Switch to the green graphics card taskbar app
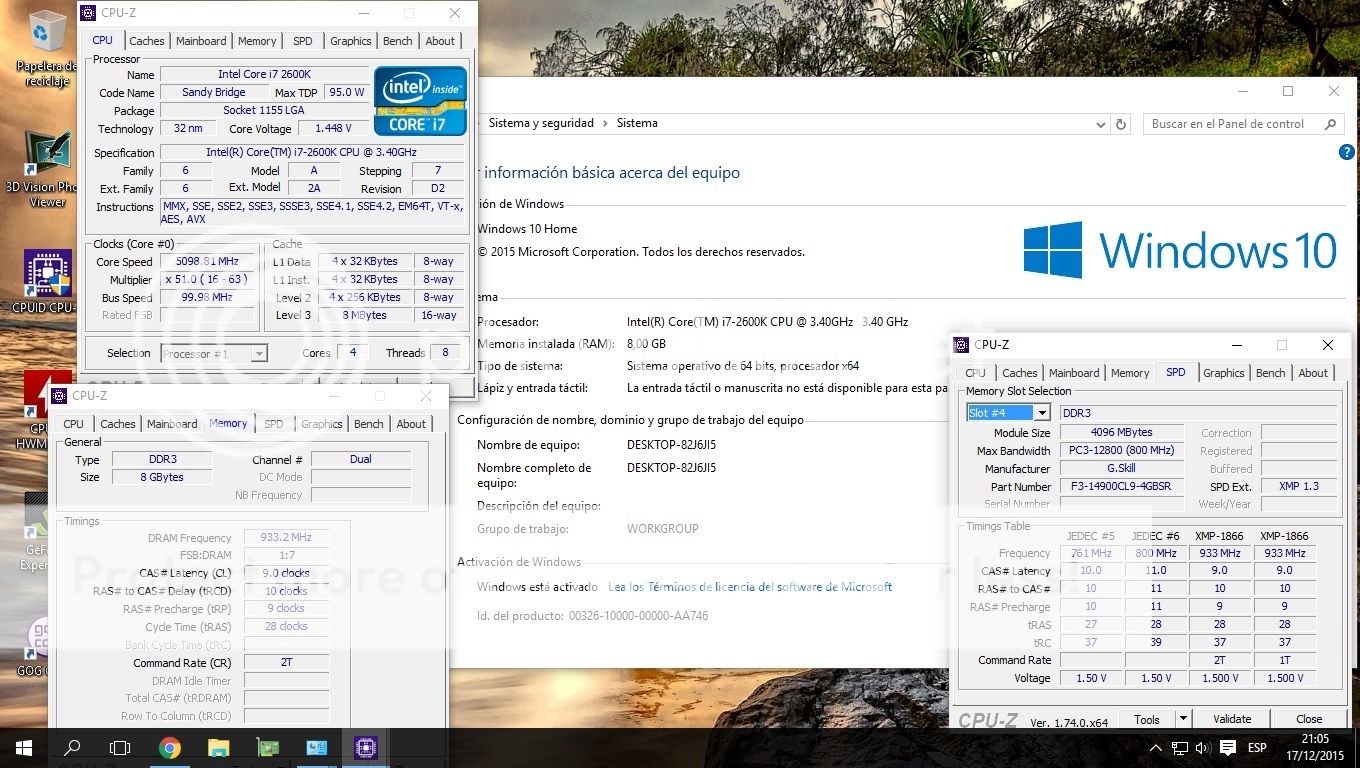 (267, 747)
